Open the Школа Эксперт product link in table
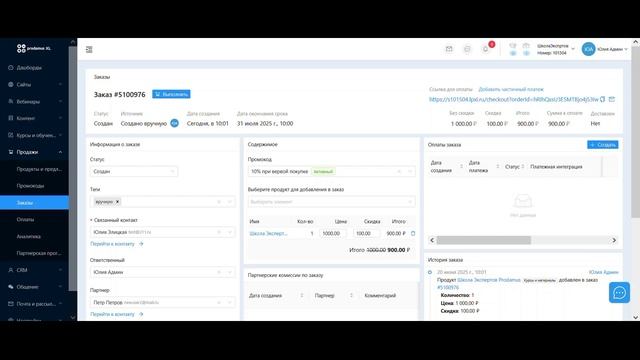 (268, 233)
